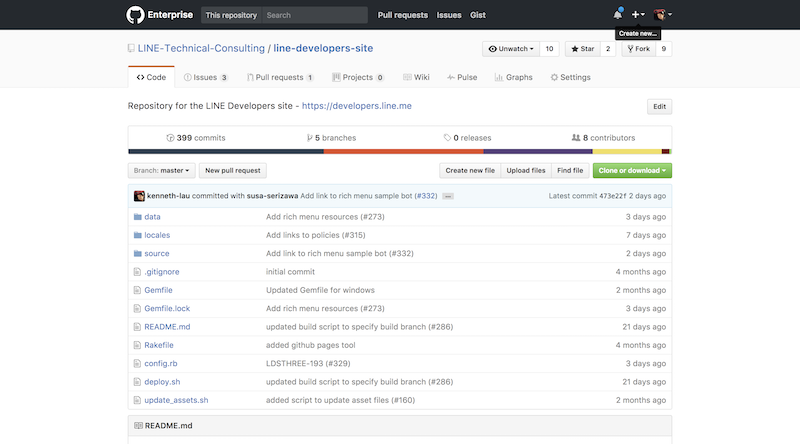
Task: Open 'LDSTHREE-193 (#329)' commit message
Action: pyautogui.click(x=308, y=363)
